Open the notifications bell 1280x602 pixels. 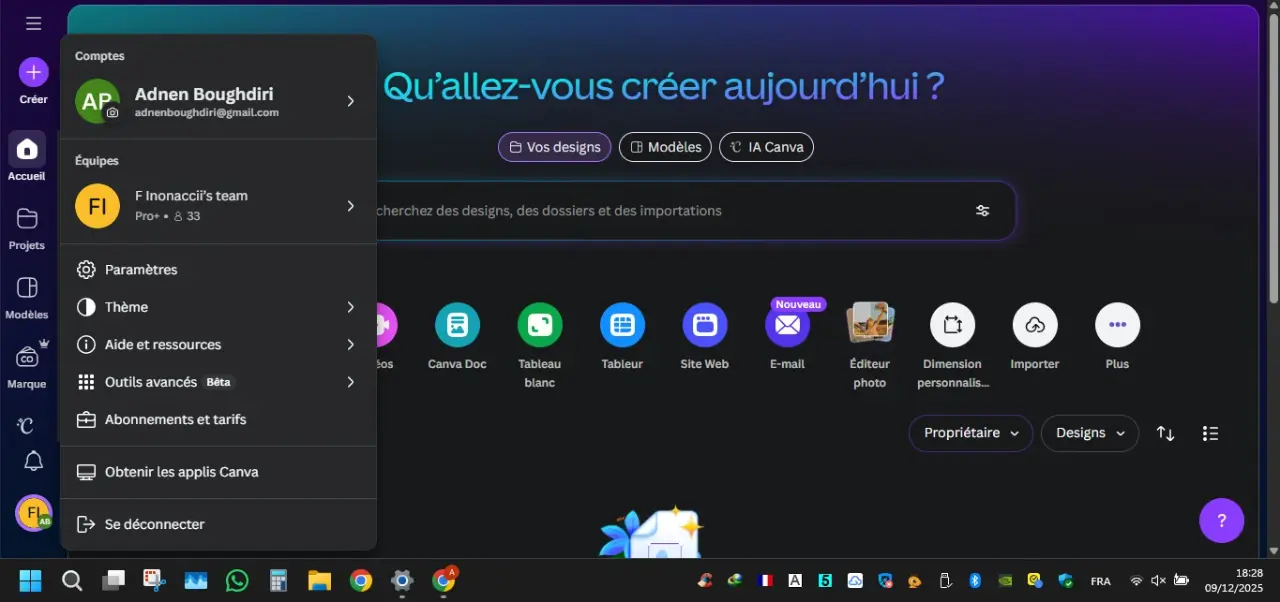(33, 461)
